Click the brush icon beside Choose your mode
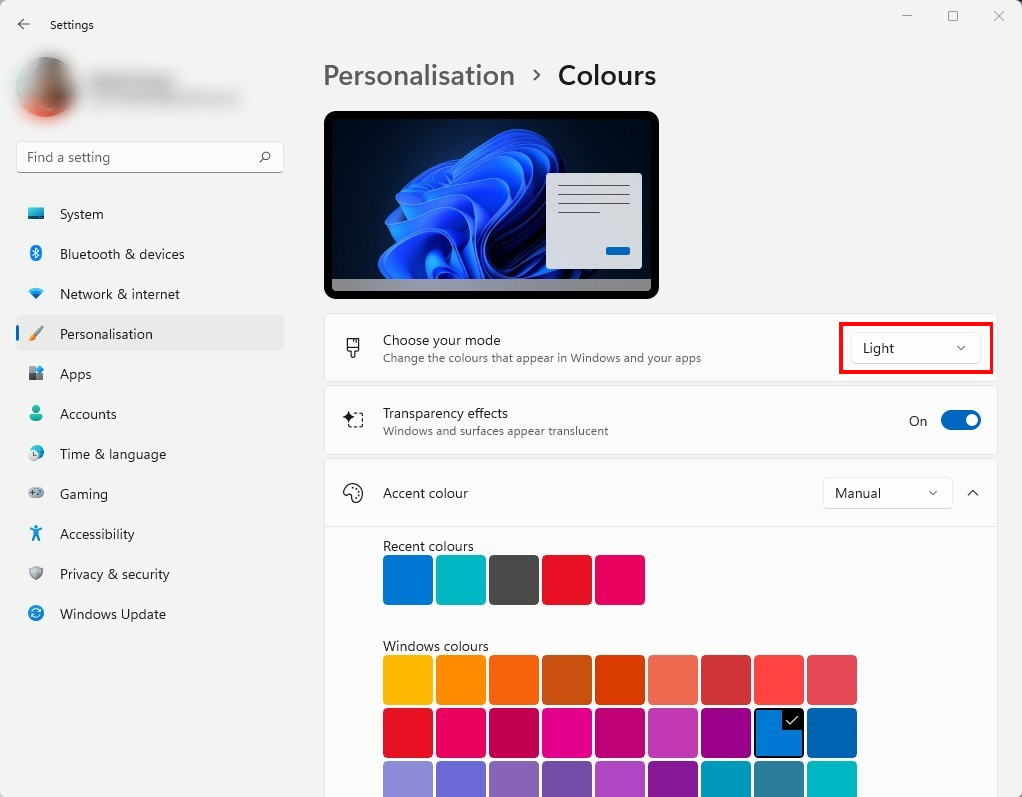 [x=353, y=347]
